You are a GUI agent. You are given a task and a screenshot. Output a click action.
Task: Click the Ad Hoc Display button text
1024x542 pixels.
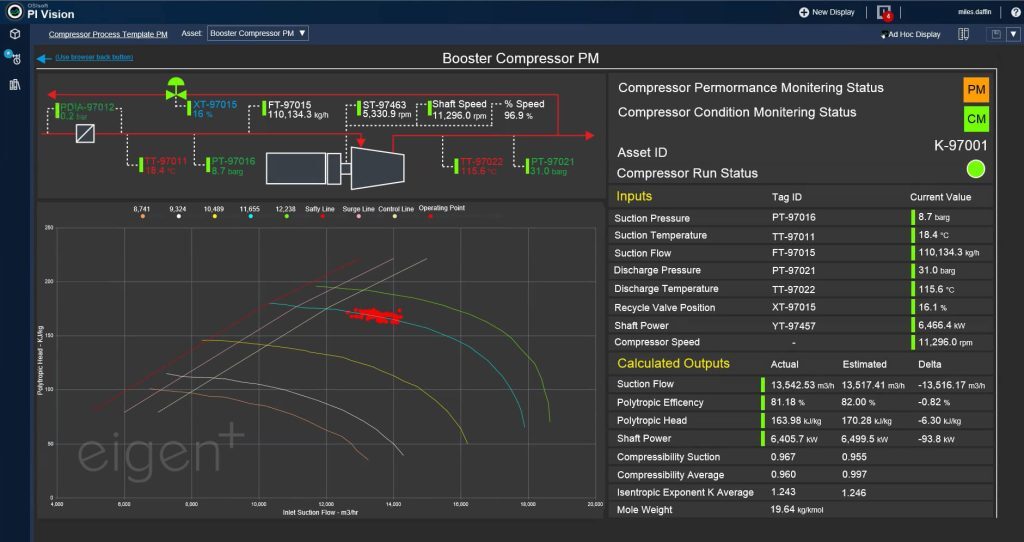pyautogui.click(x=914, y=34)
